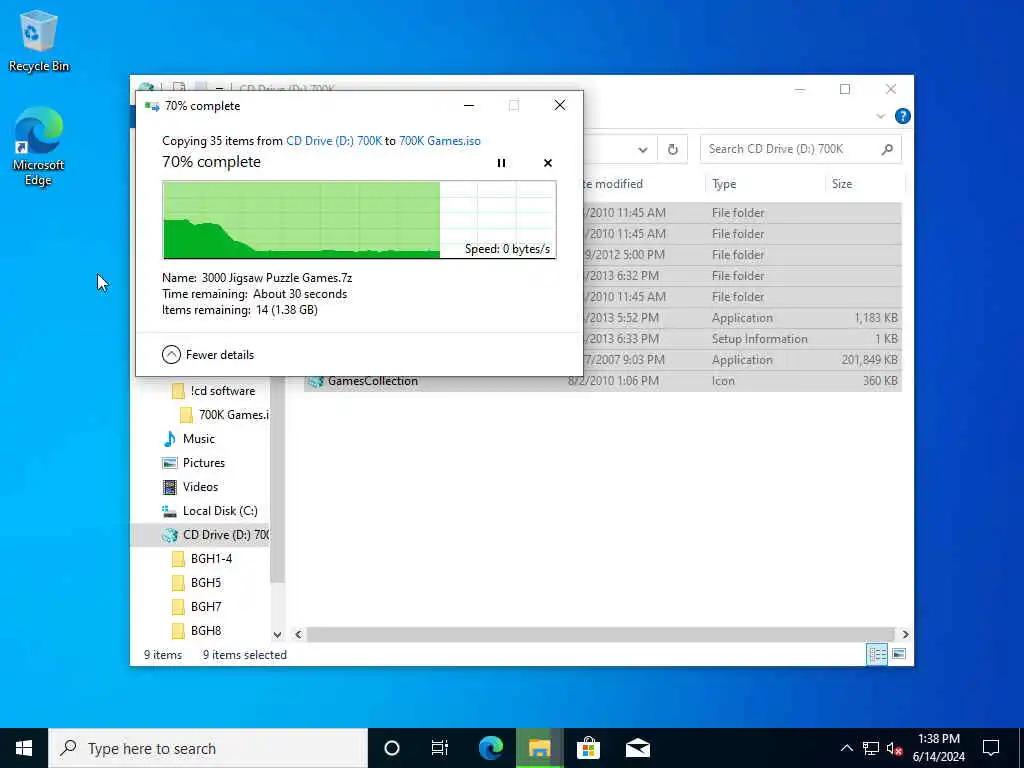This screenshot has width=1024, height=768.
Task: Click the taskbar search box
Action: pyautogui.click(x=208, y=748)
